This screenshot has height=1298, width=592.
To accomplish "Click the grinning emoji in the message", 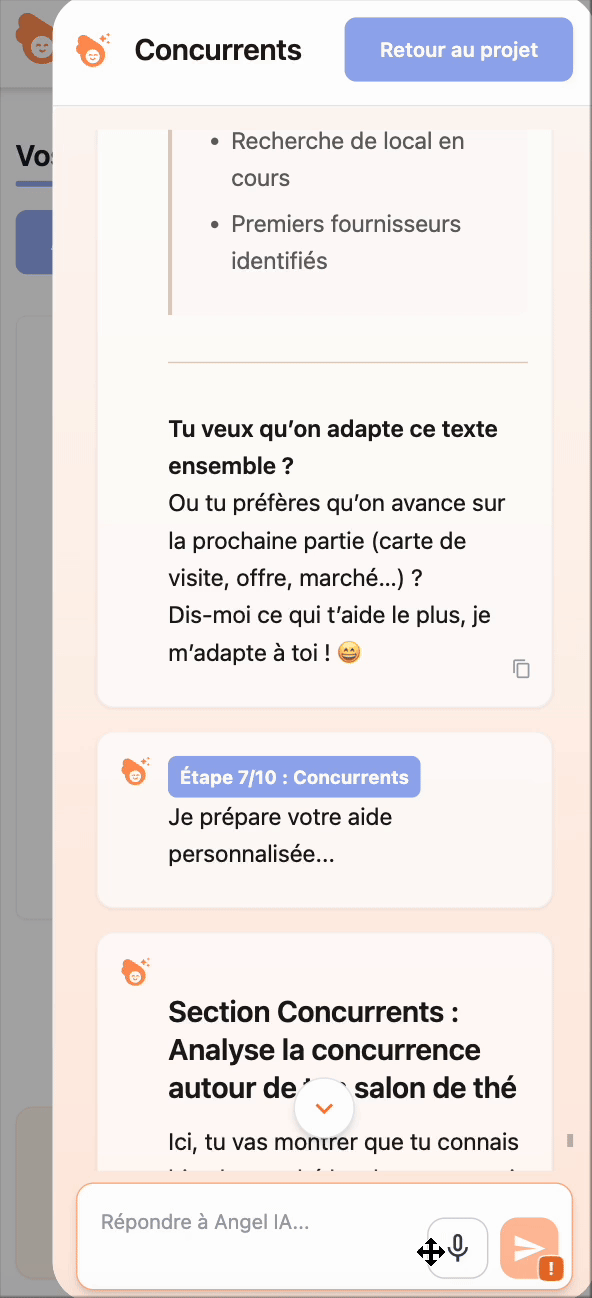I will click(348, 652).
